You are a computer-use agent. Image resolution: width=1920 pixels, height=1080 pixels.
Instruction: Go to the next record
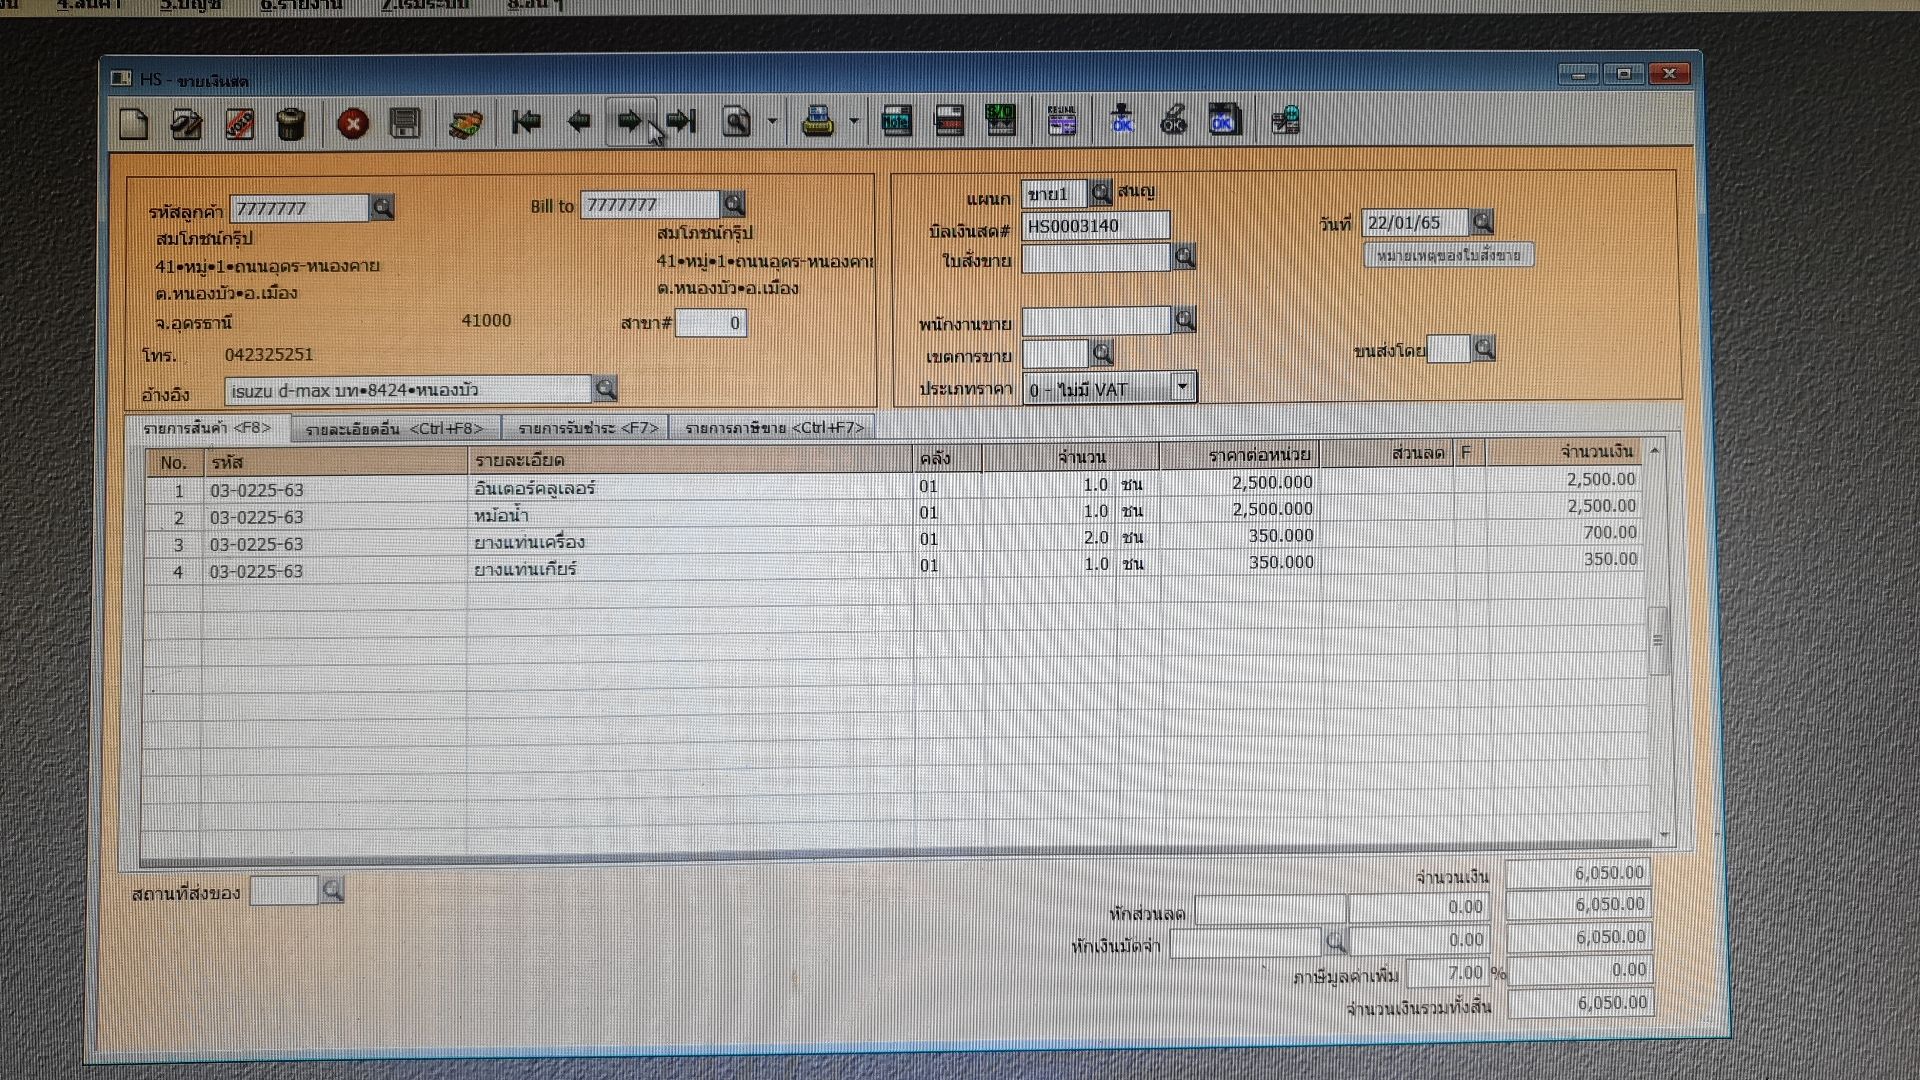[x=629, y=122]
